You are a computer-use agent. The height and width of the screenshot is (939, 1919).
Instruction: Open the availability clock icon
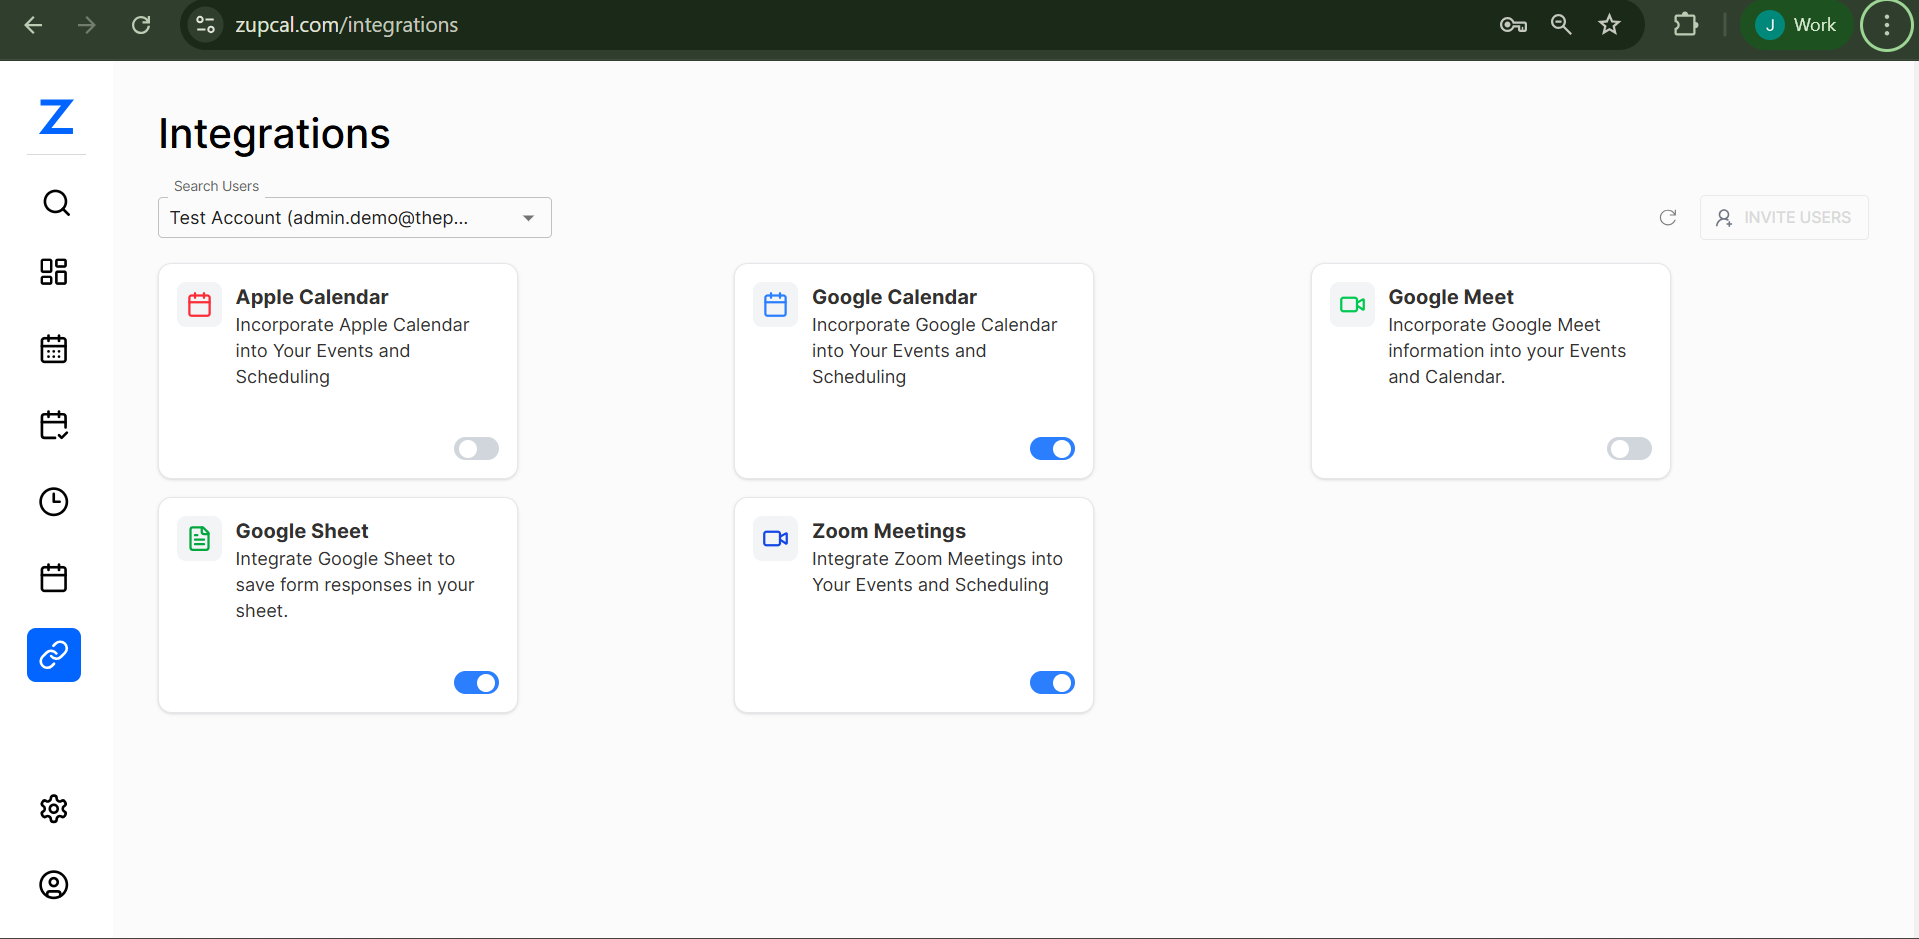(x=53, y=502)
